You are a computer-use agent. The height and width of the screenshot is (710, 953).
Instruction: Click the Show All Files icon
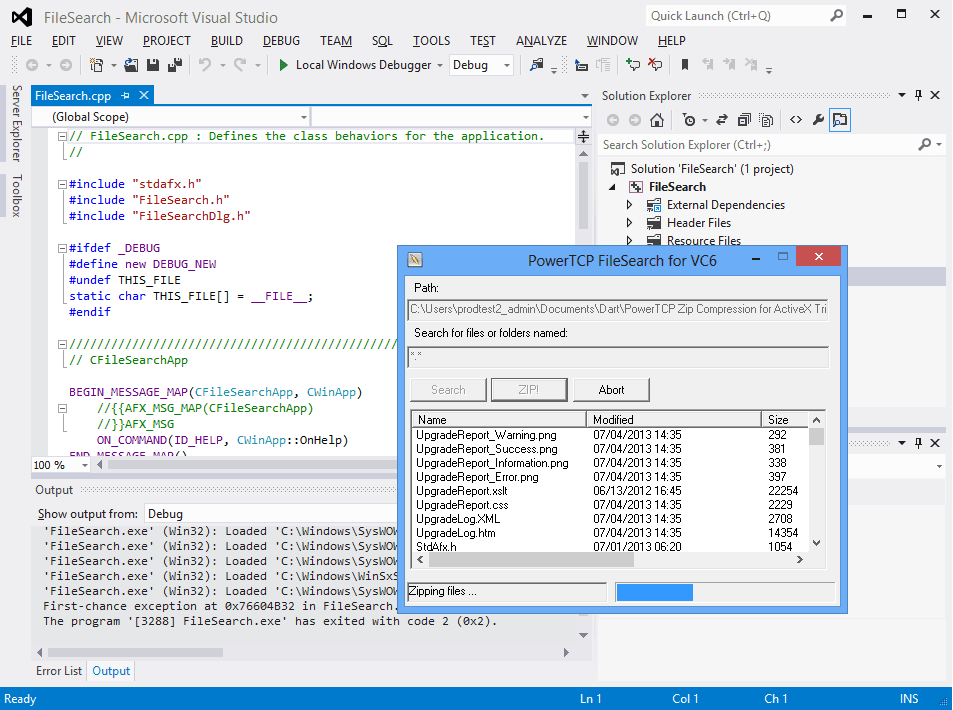point(766,120)
